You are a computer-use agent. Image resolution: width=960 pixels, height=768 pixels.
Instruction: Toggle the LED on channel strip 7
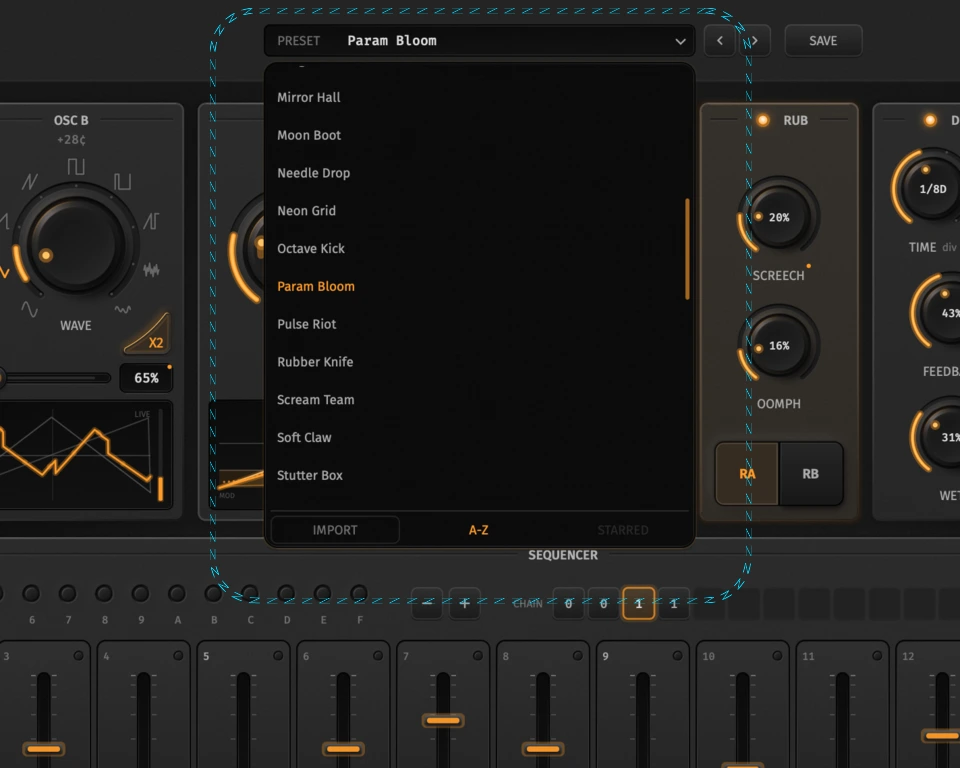[x=478, y=655]
